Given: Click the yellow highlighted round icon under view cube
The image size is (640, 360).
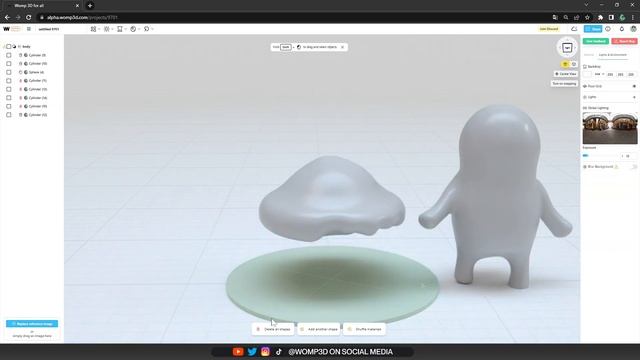Looking at the screenshot, I should [x=565, y=64].
